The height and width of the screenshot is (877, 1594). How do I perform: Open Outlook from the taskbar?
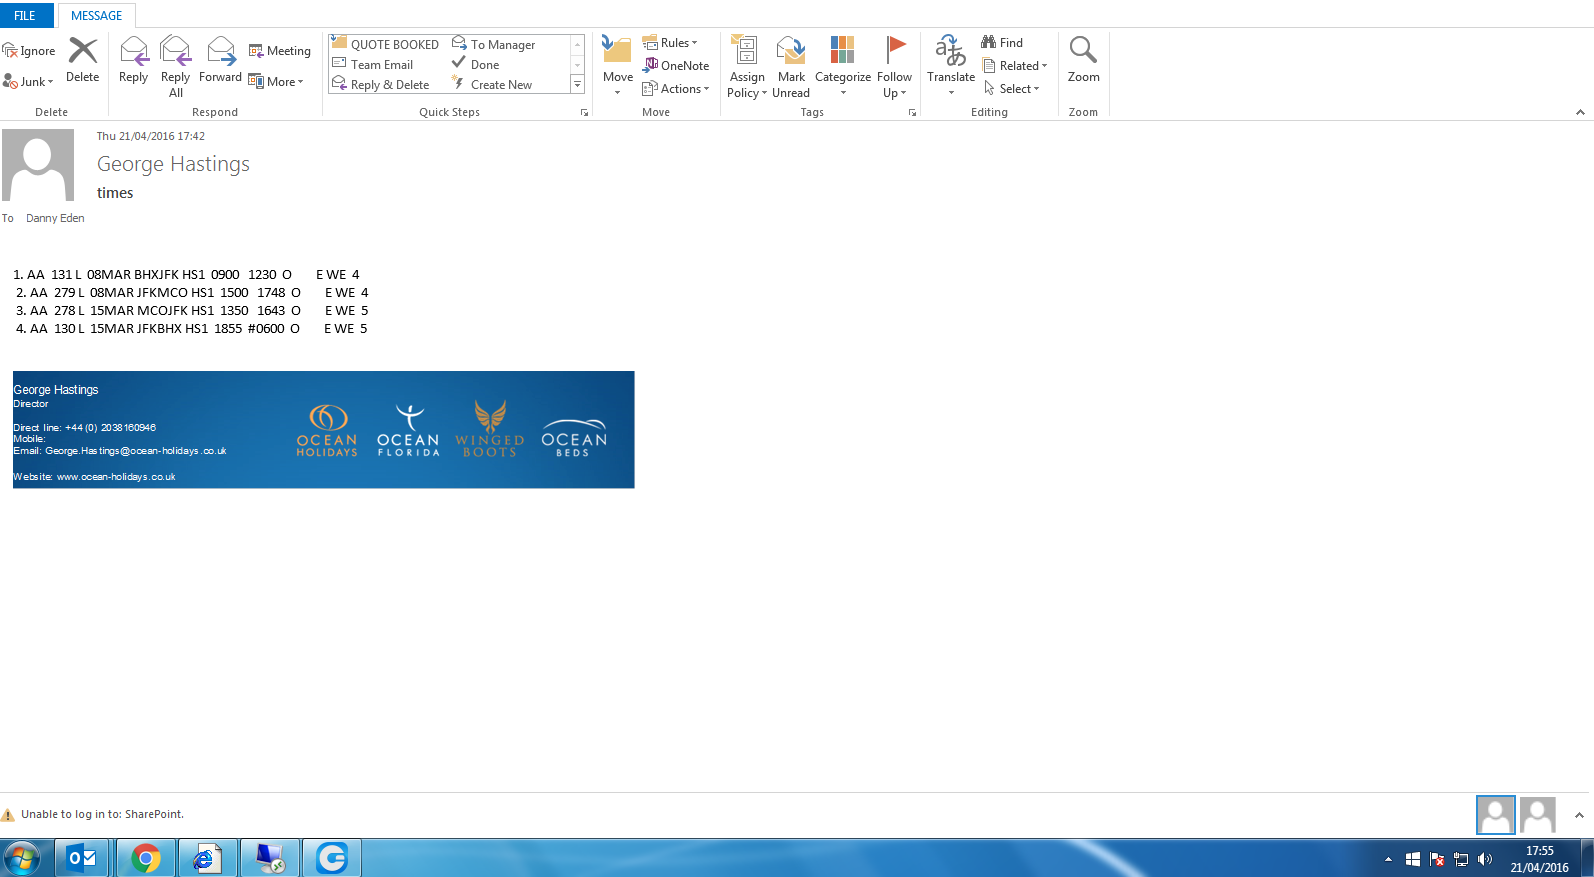[x=82, y=858]
